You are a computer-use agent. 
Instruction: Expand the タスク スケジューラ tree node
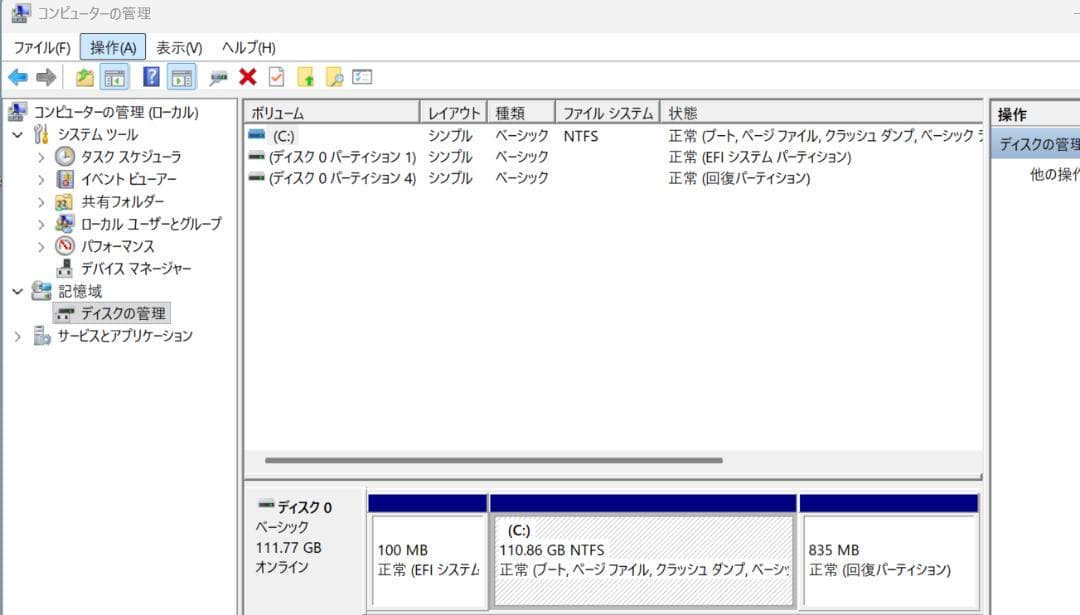tap(40, 156)
